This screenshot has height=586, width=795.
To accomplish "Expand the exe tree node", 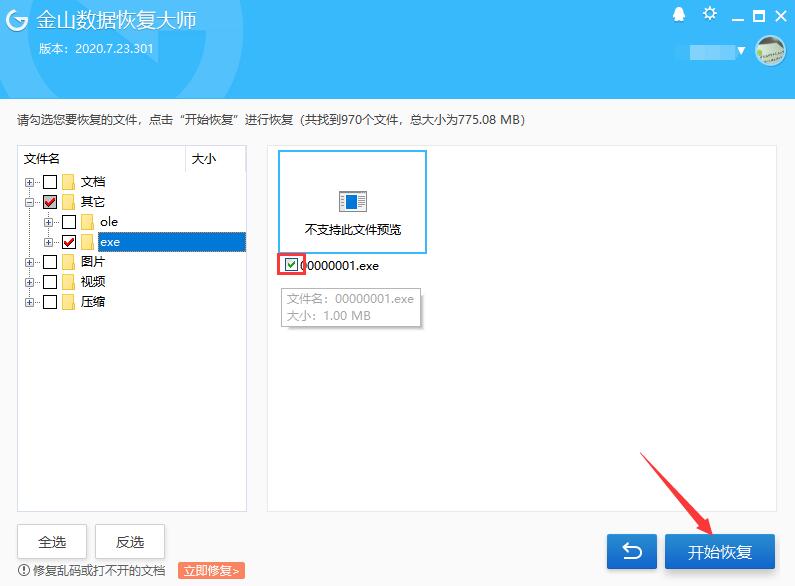I will pyautogui.click(x=48, y=242).
